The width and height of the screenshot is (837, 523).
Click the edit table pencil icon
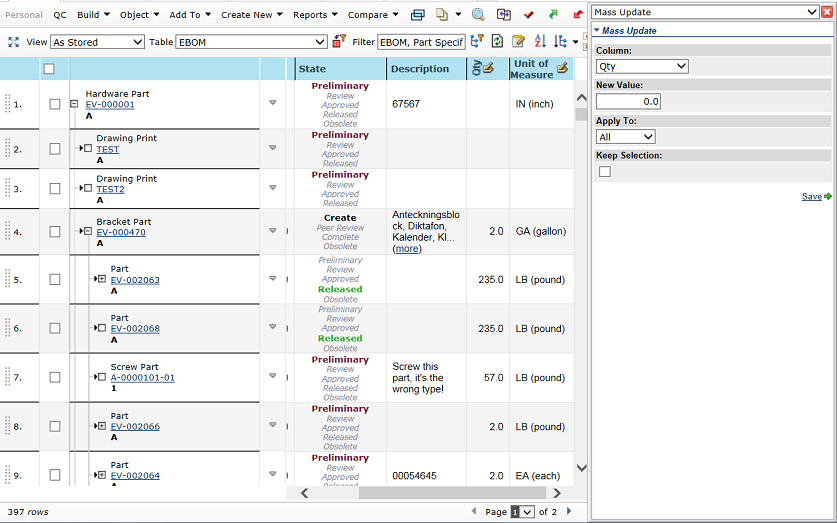tap(518, 42)
